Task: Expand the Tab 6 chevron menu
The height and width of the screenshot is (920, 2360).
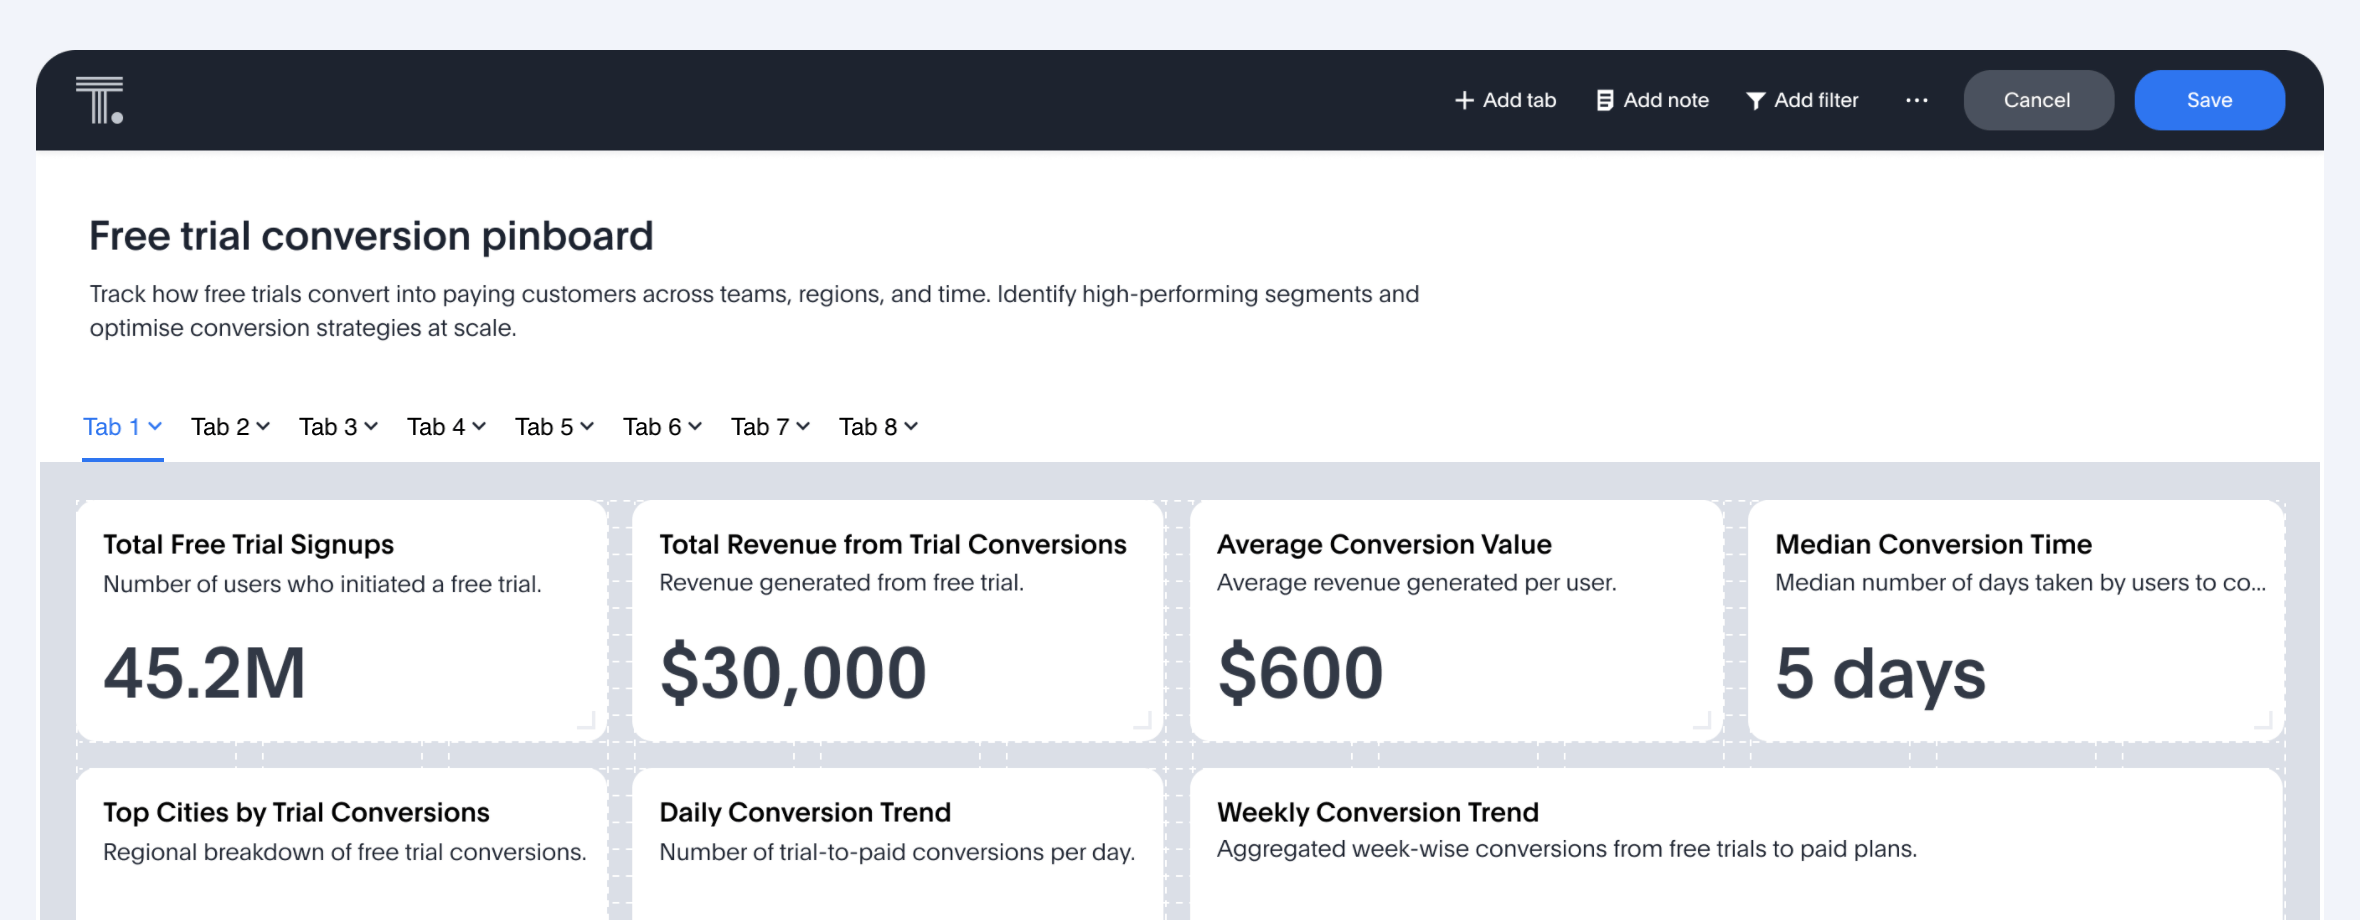Action: coord(695,427)
